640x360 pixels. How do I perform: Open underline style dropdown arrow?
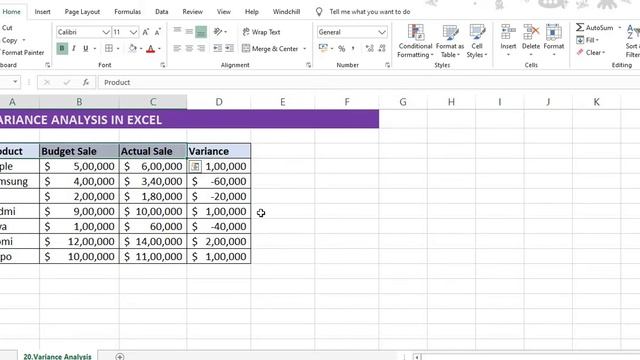coord(95,49)
